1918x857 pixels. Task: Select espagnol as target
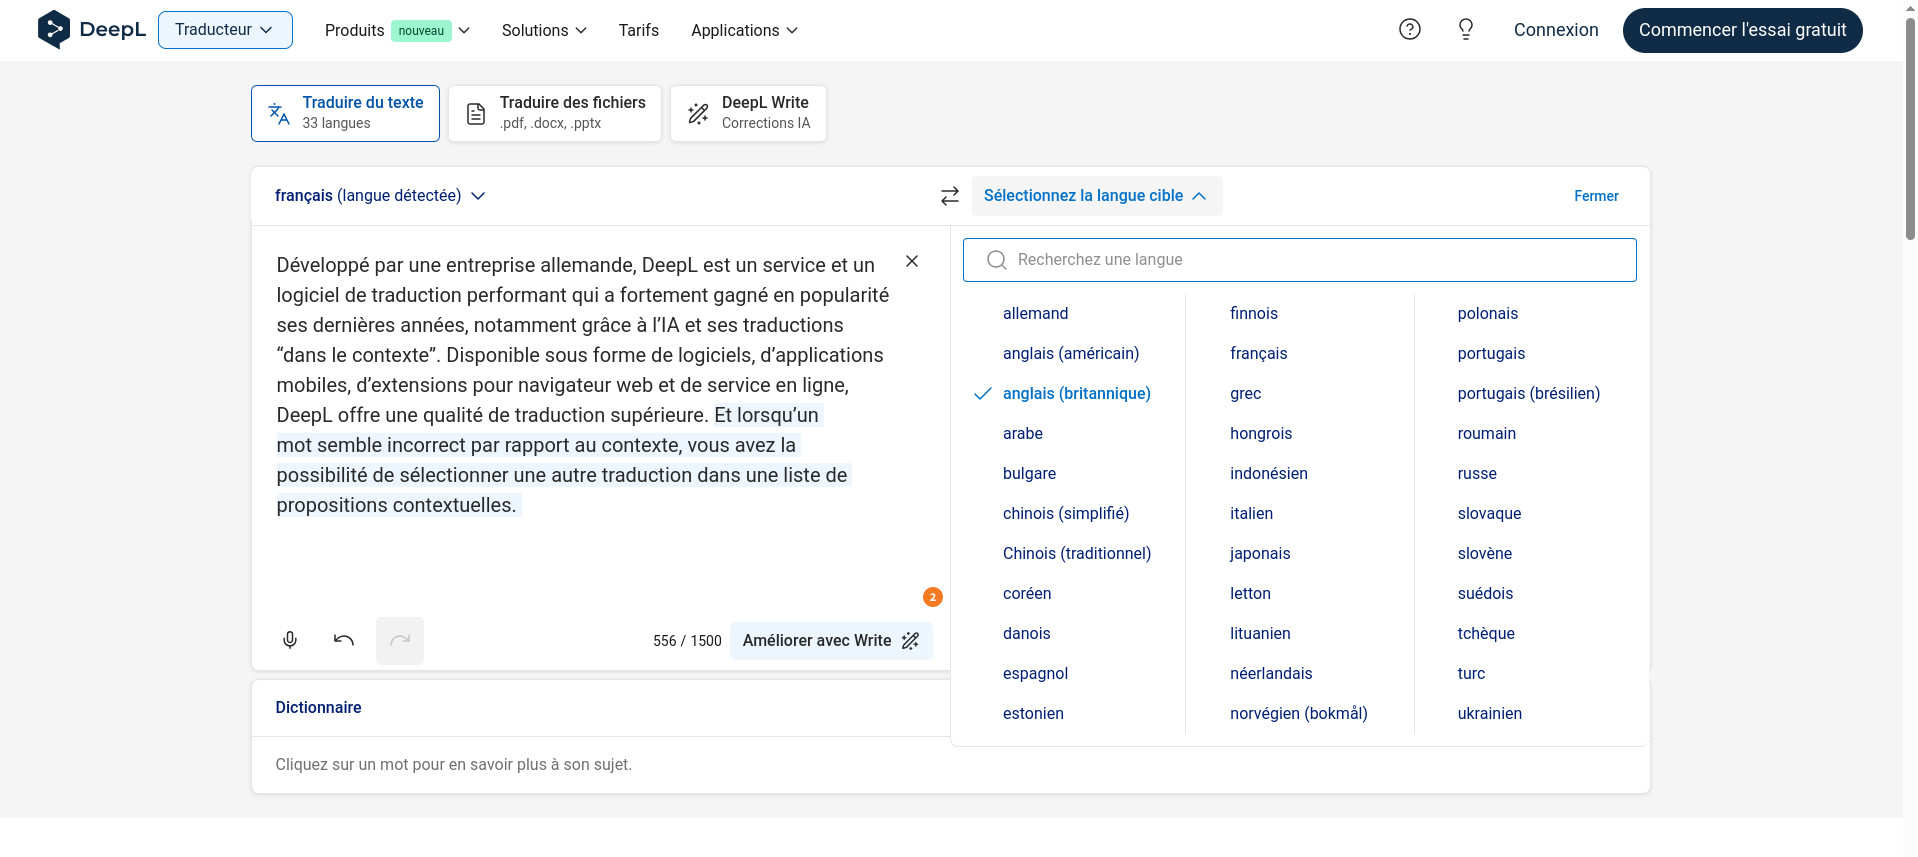coord(1035,673)
